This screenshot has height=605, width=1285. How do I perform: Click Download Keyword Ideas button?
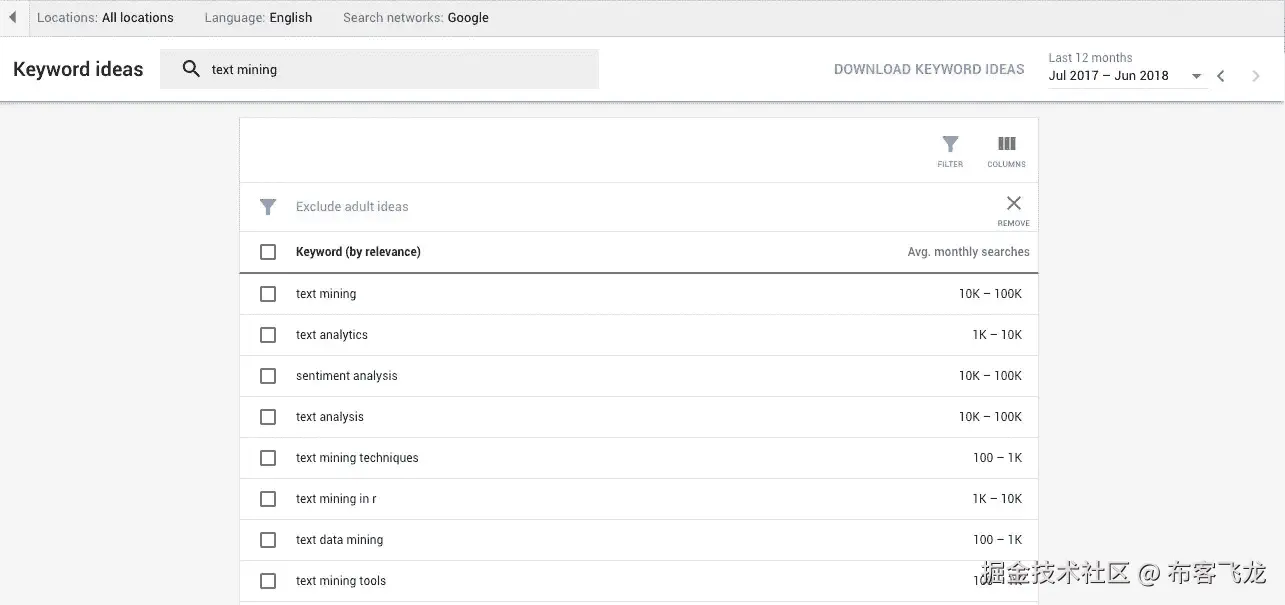coord(929,70)
